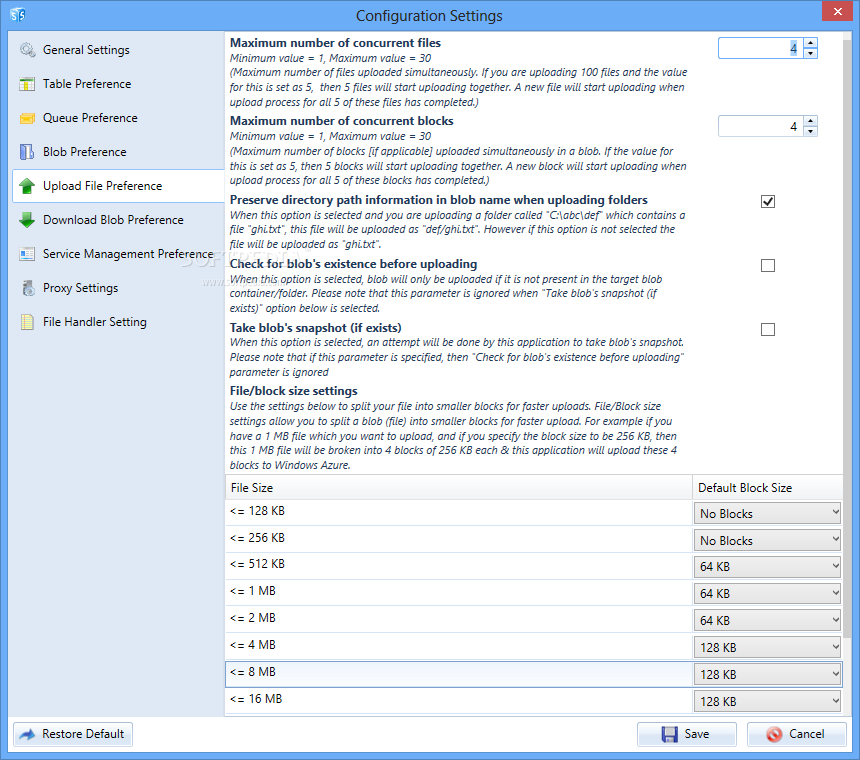The width and height of the screenshot is (860, 760).
Task: Open block size dropdown for <= 16 MB
Action: pyautogui.click(x=767, y=701)
